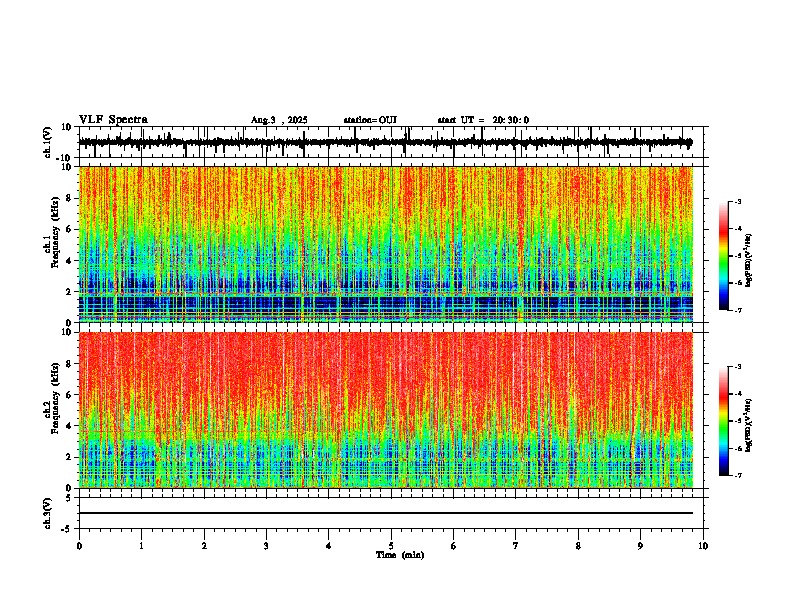792x612 pixels.
Task: Click ch.2 colorbar log(PSD) unit label
Action: pos(748,425)
